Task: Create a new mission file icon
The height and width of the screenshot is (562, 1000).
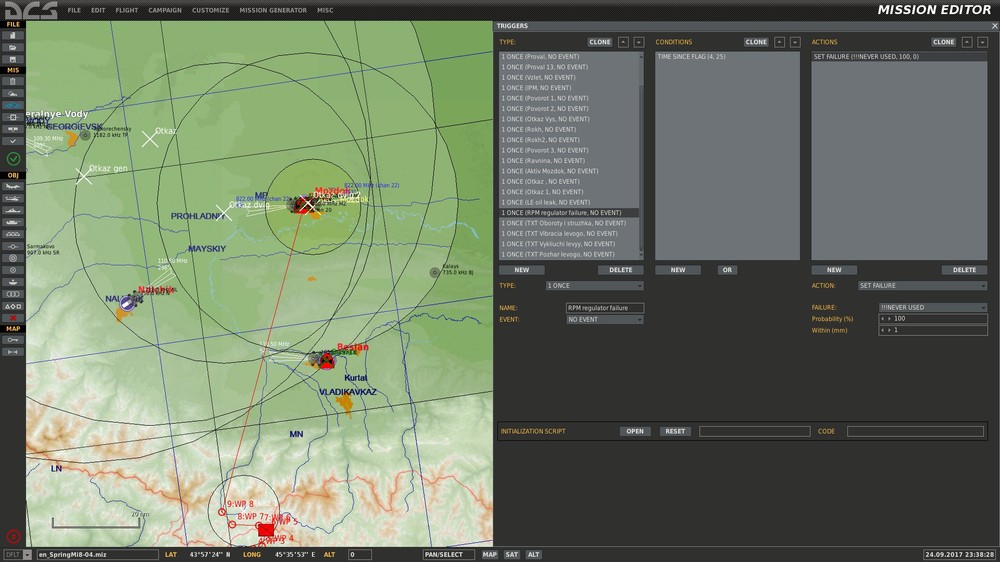Action: point(13,36)
